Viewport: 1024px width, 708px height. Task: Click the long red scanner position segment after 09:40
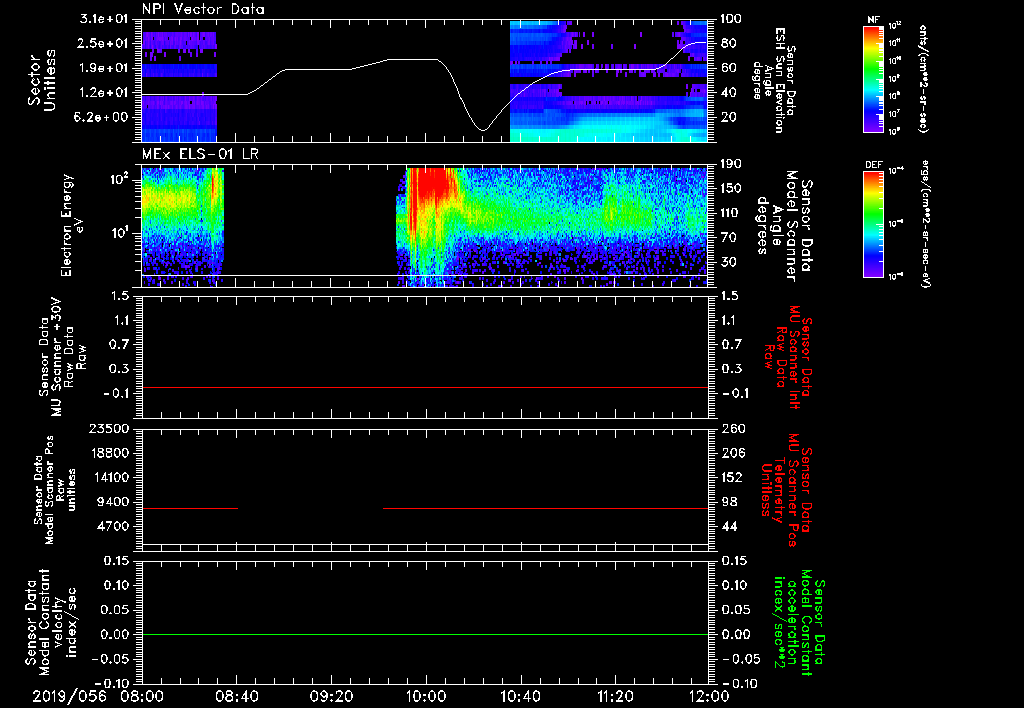545,508
